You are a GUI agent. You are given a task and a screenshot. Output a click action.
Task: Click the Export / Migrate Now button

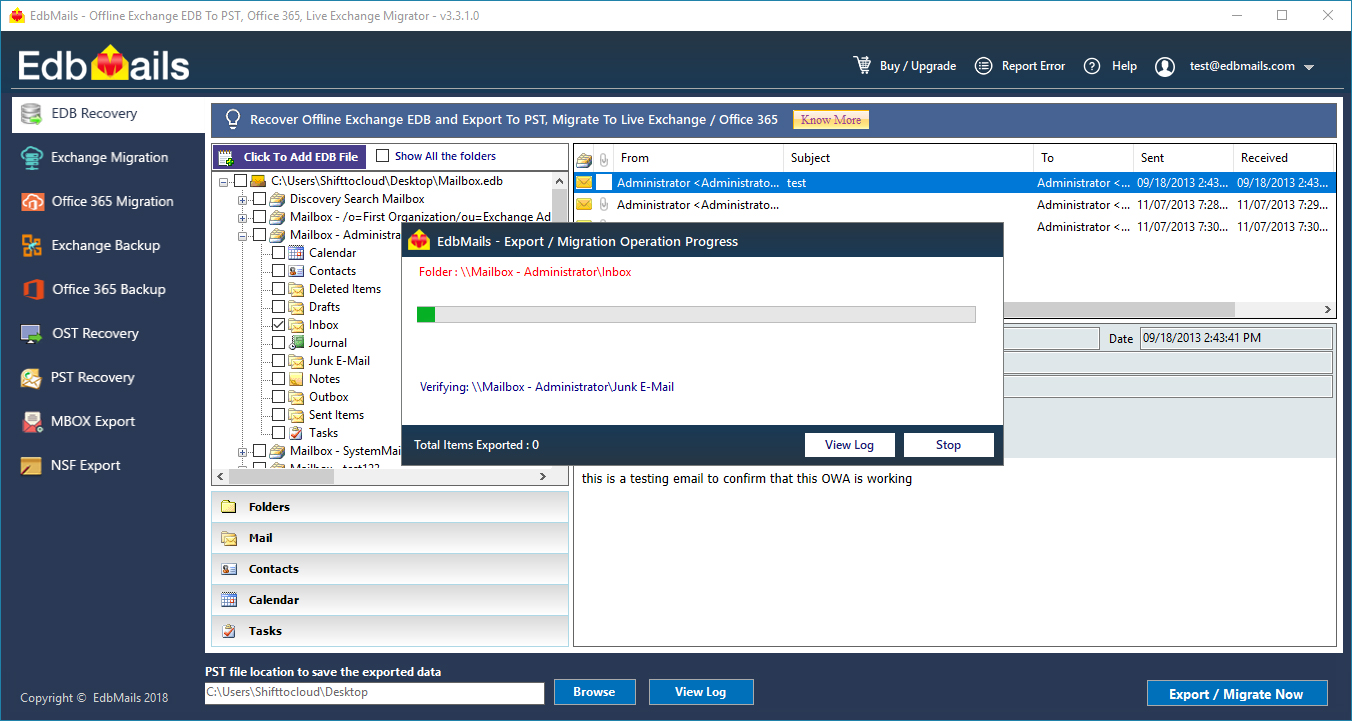[1237, 693]
